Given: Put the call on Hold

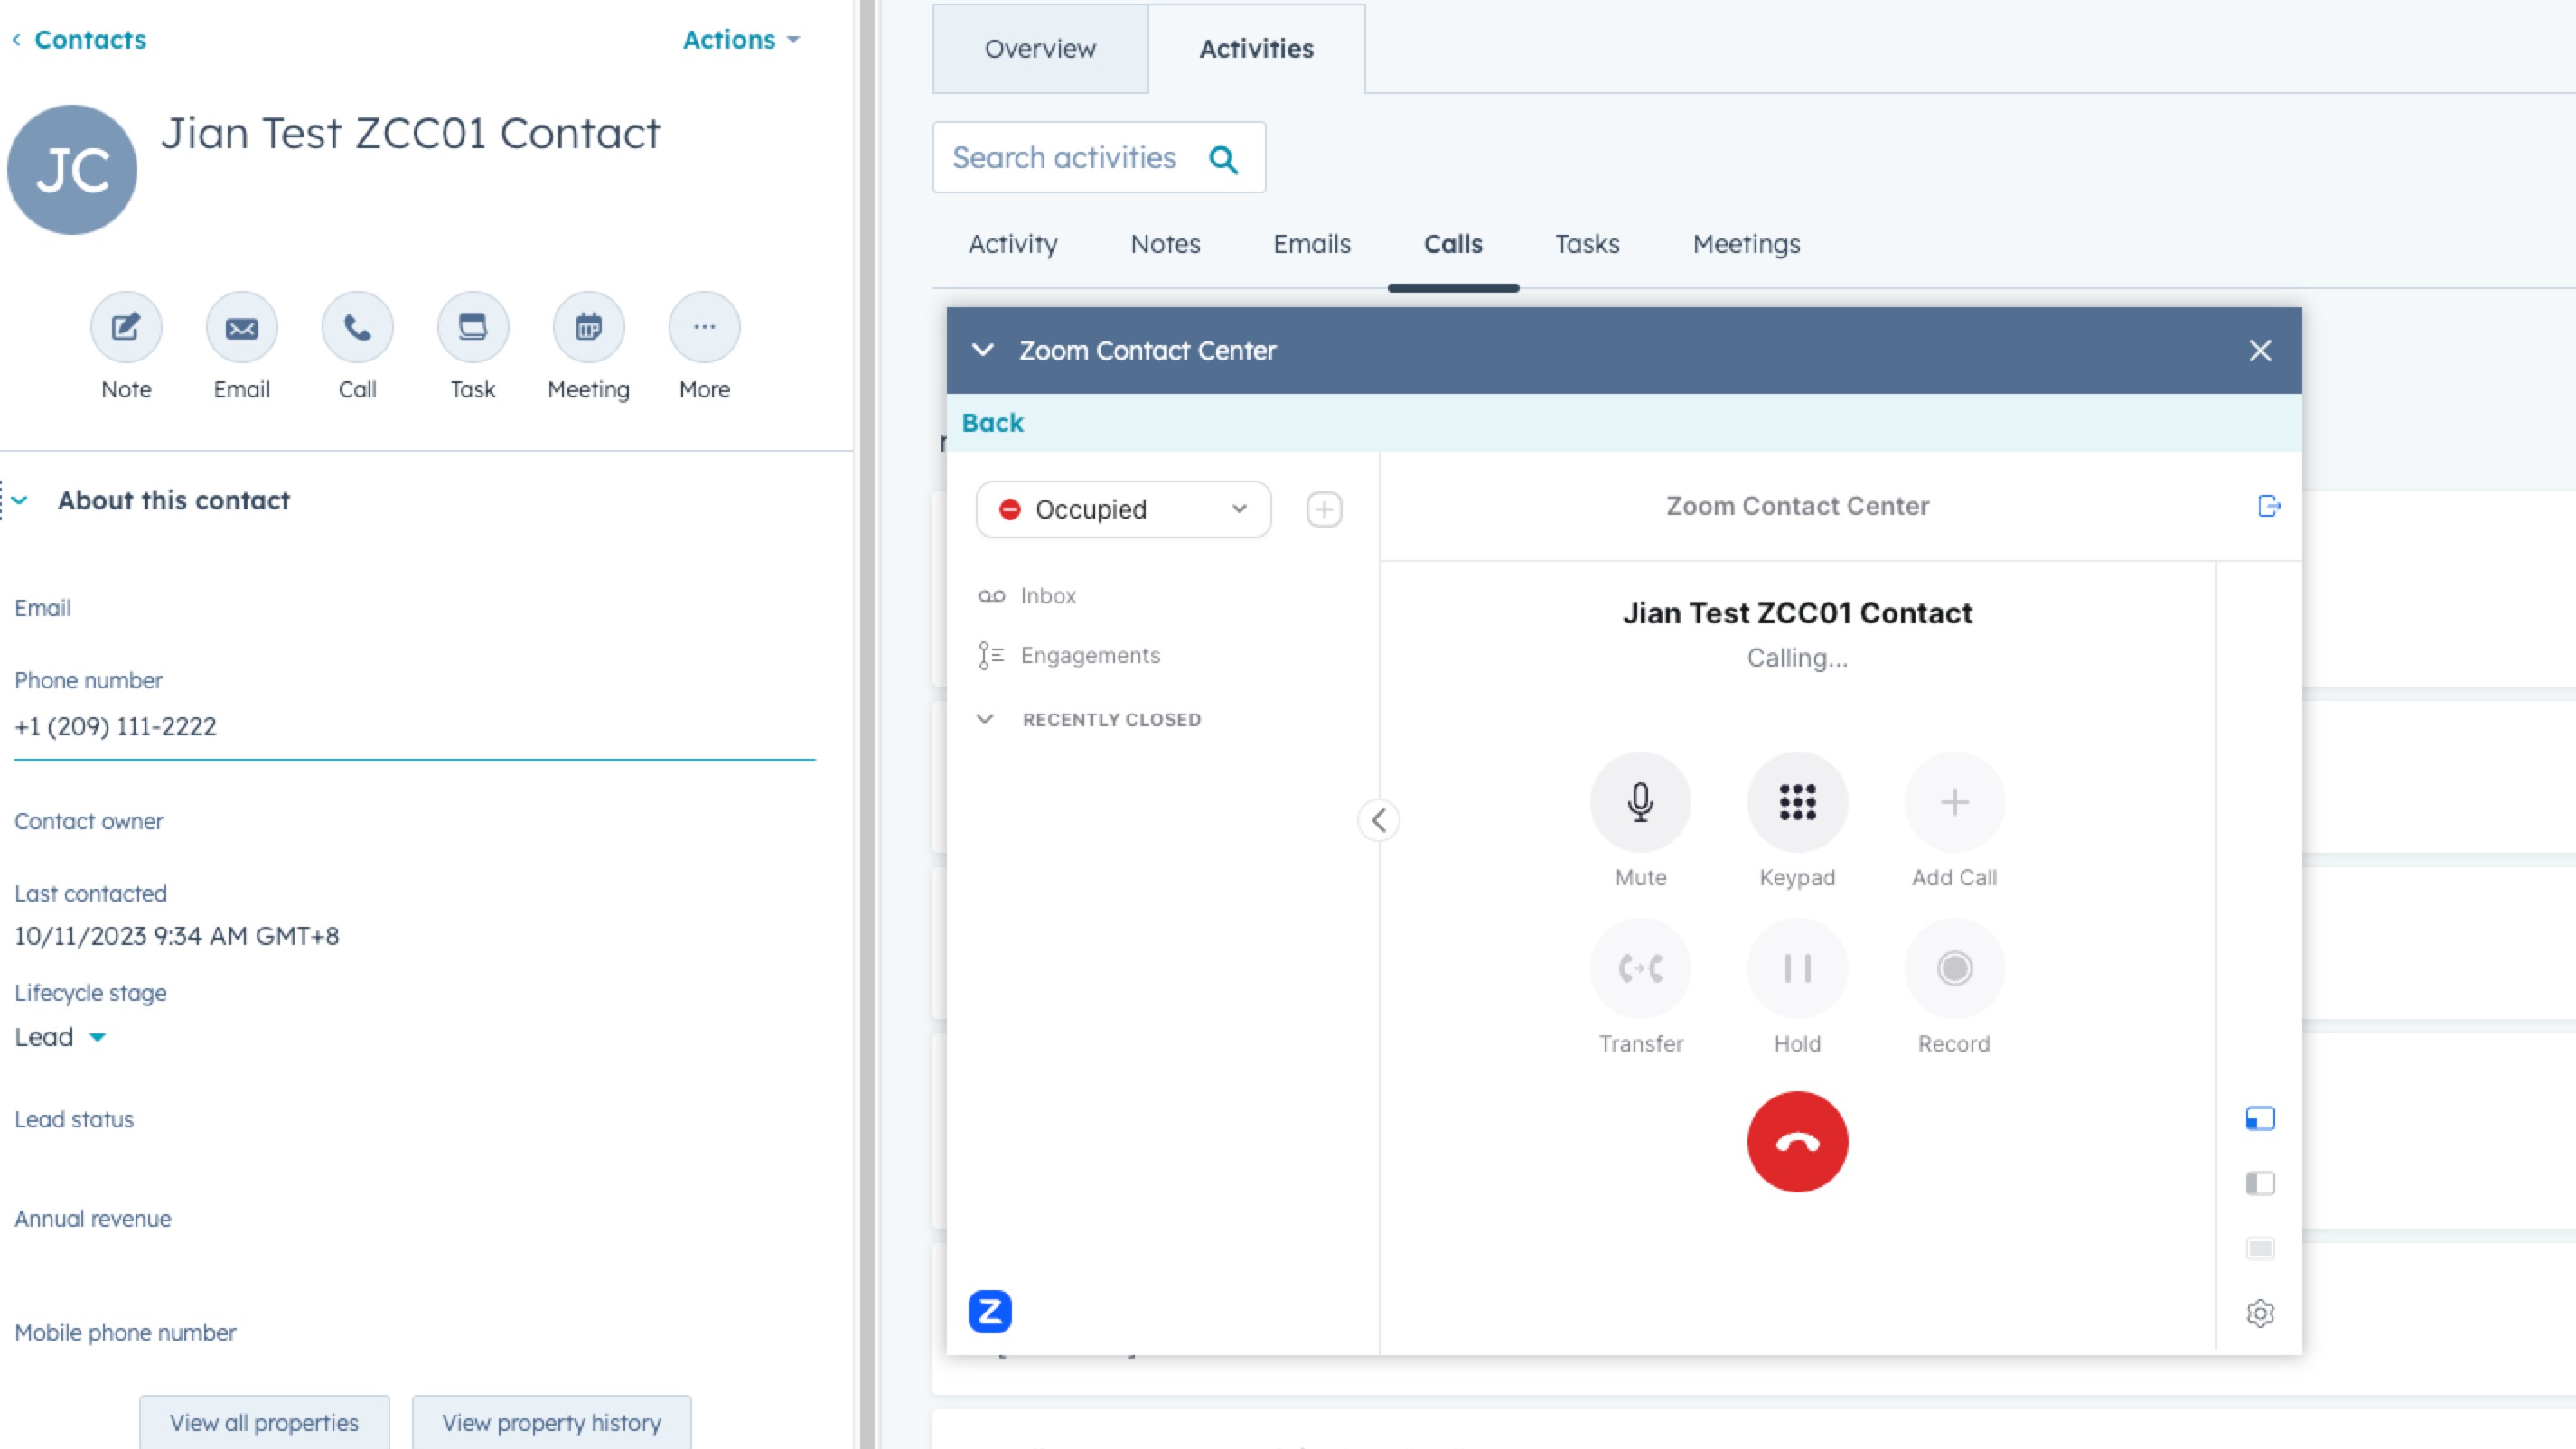Looking at the screenshot, I should pos(1797,967).
